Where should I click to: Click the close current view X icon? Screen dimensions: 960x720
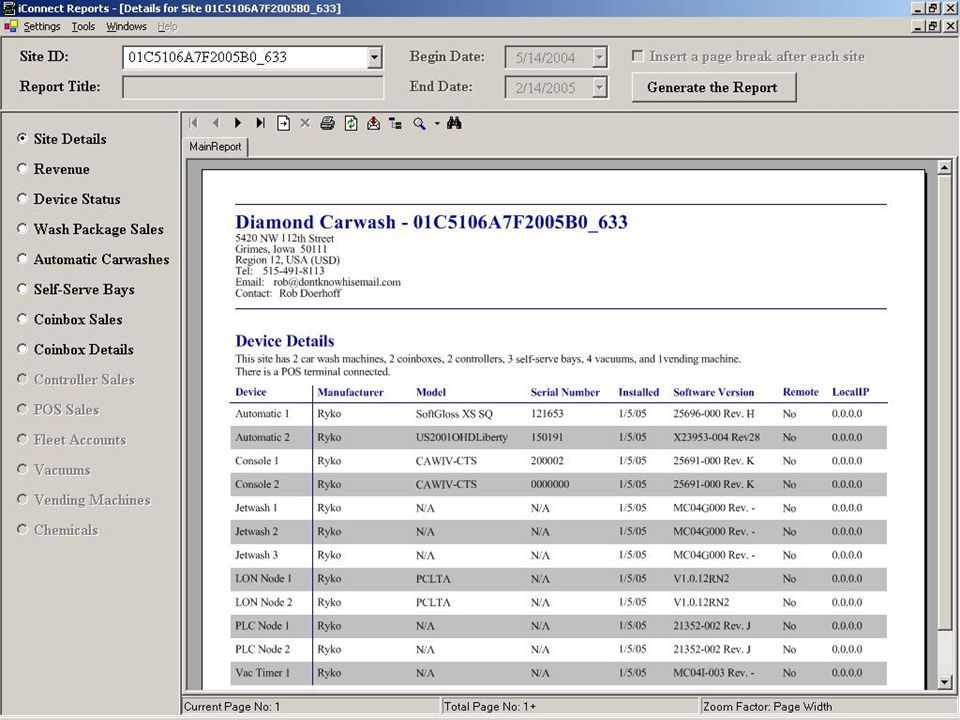[x=305, y=123]
